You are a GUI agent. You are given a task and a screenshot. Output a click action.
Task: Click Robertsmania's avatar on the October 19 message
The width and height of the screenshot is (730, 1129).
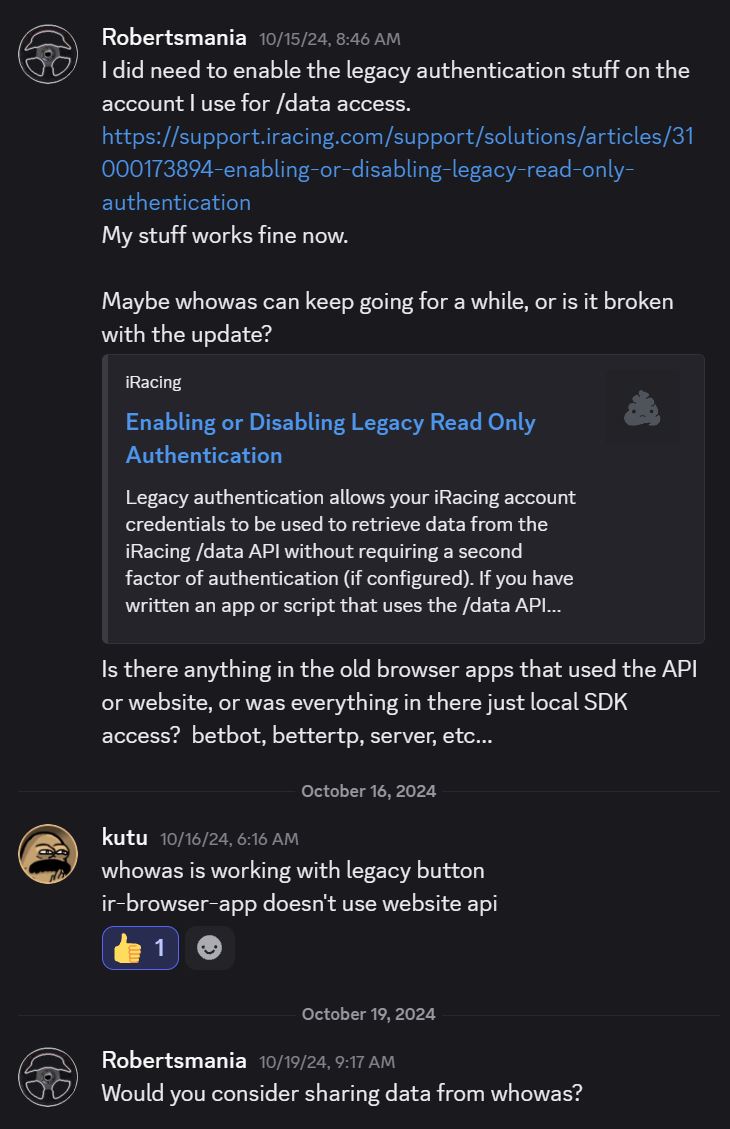pyautogui.click(x=48, y=1077)
